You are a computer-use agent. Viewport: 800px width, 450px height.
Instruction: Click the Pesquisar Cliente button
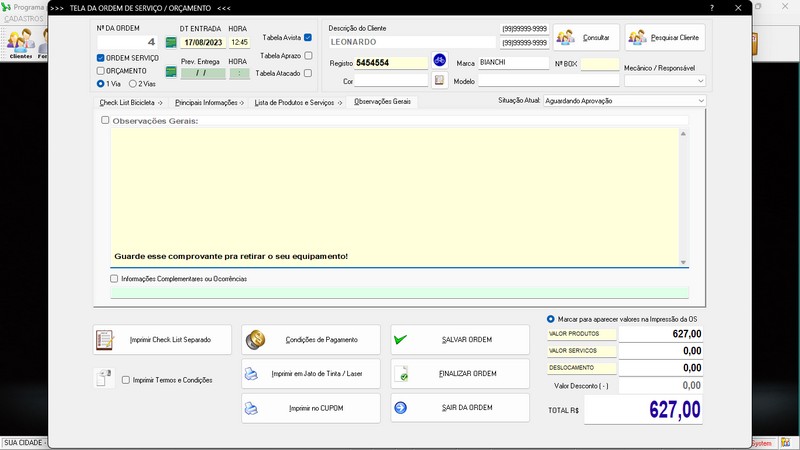(665, 37)
